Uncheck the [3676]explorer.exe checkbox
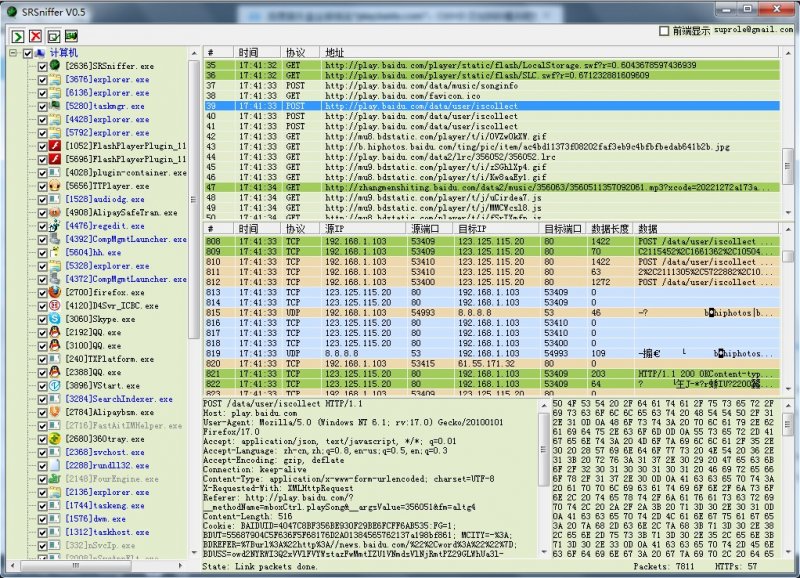The height and width of the screenshot is (578, 800). [x=43, y=80]
